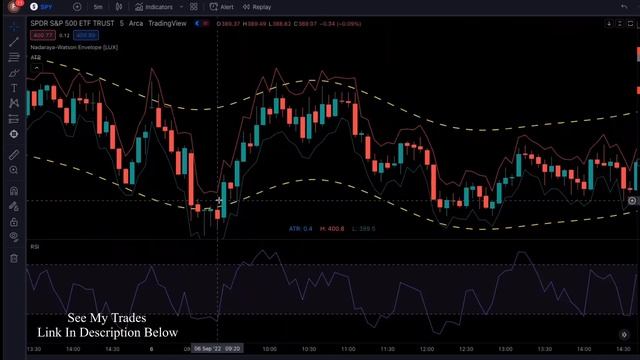640x360 pixels.
Task: Open the icons and emoji tool
Action: point(14,134)
